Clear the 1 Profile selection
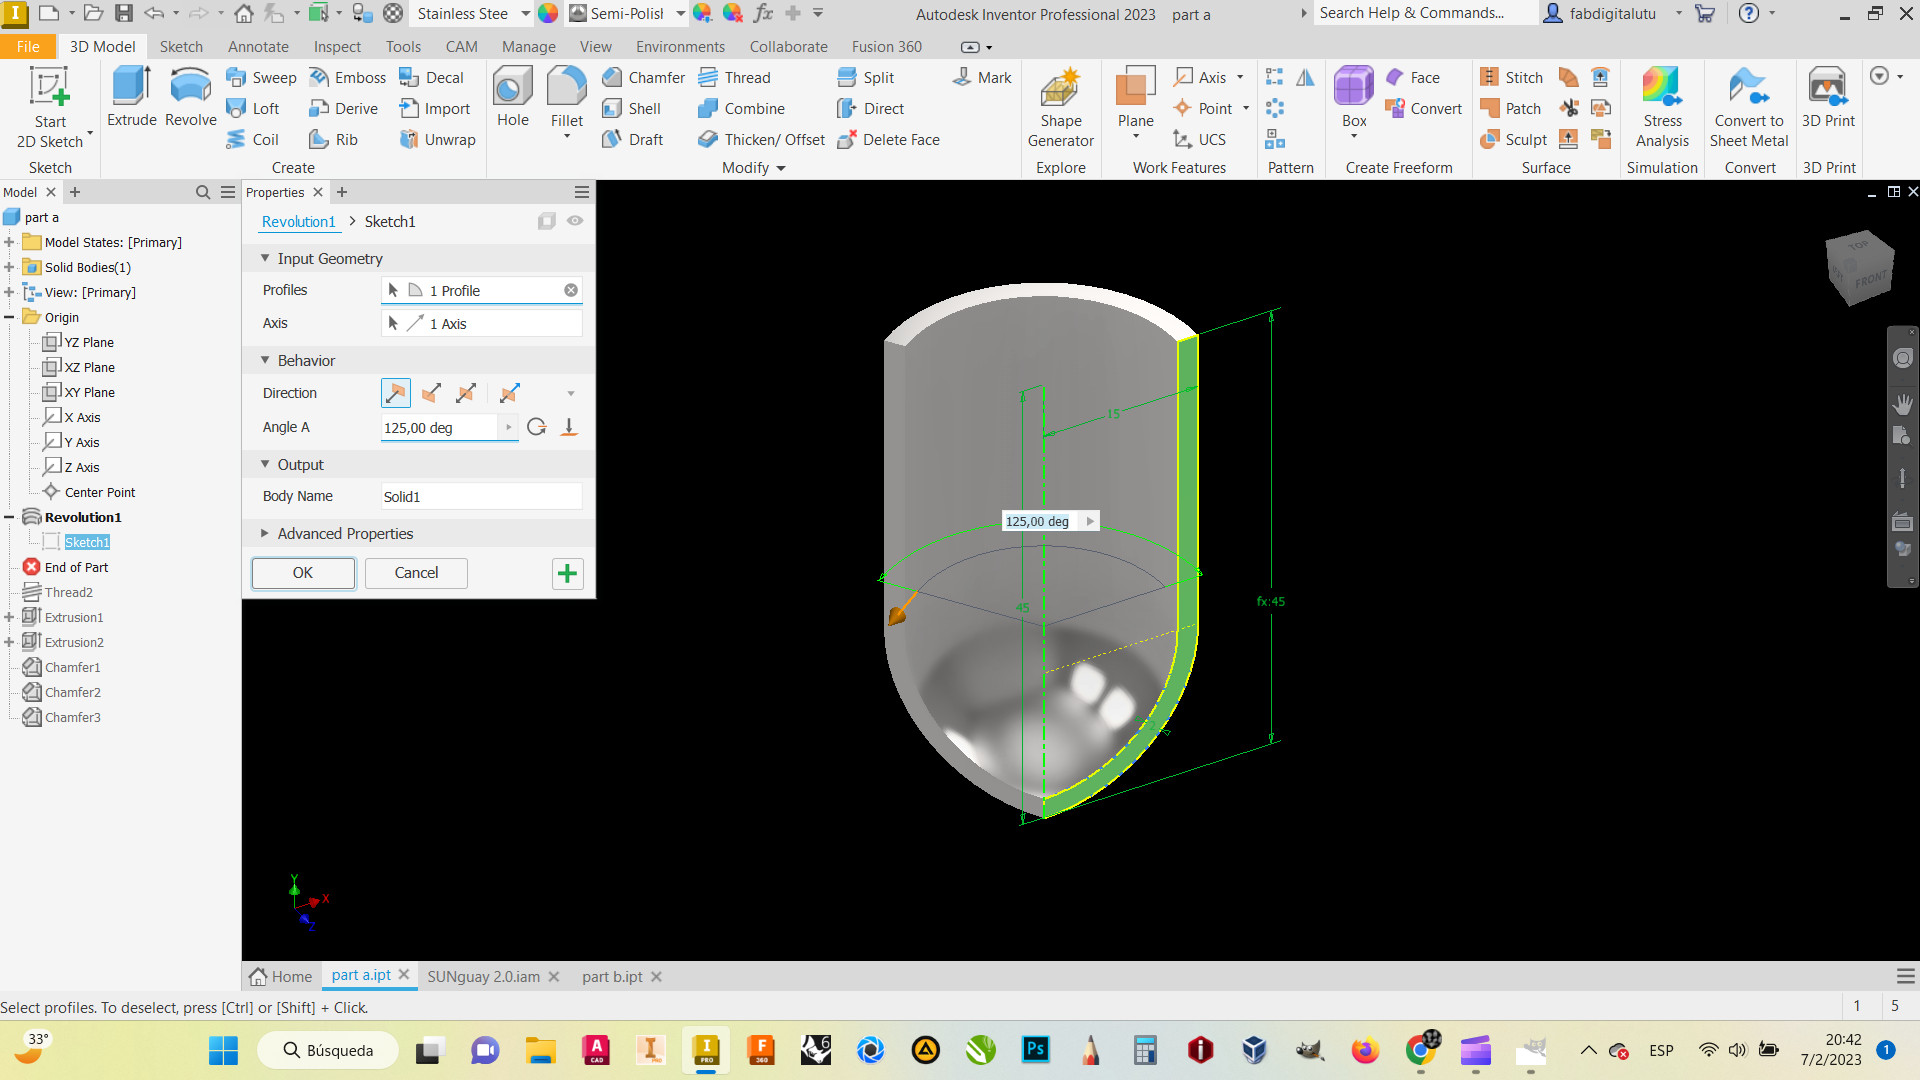Screen dimensions: 1920x1080 [571, 290]
